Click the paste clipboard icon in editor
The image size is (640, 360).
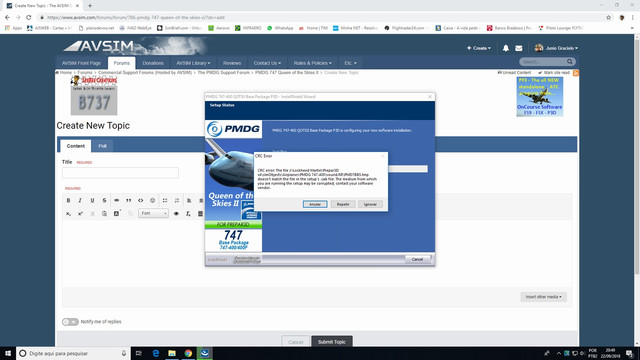click(104, 213)
